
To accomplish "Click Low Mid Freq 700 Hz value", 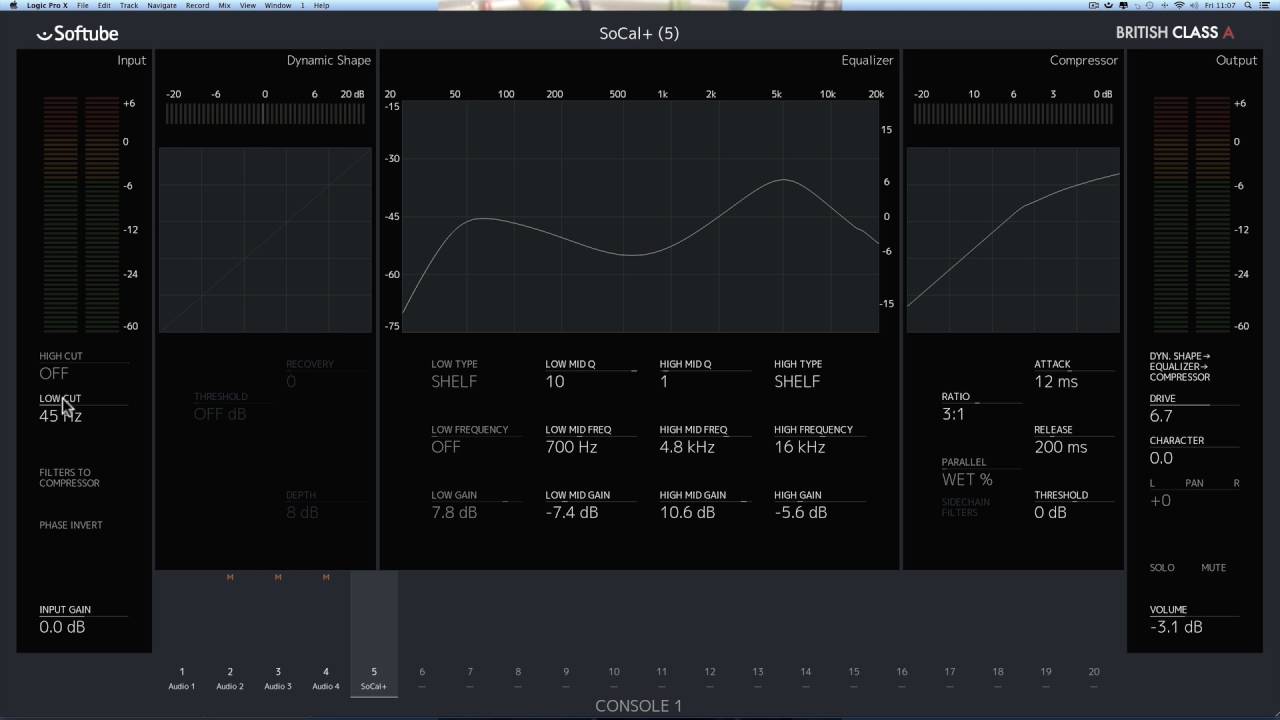I will click(x=571, y=447).
